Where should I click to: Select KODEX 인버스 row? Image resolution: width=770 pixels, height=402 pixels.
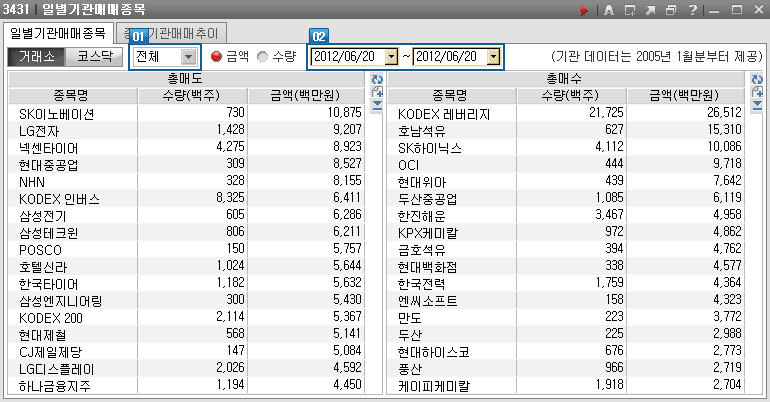[187, 198]
